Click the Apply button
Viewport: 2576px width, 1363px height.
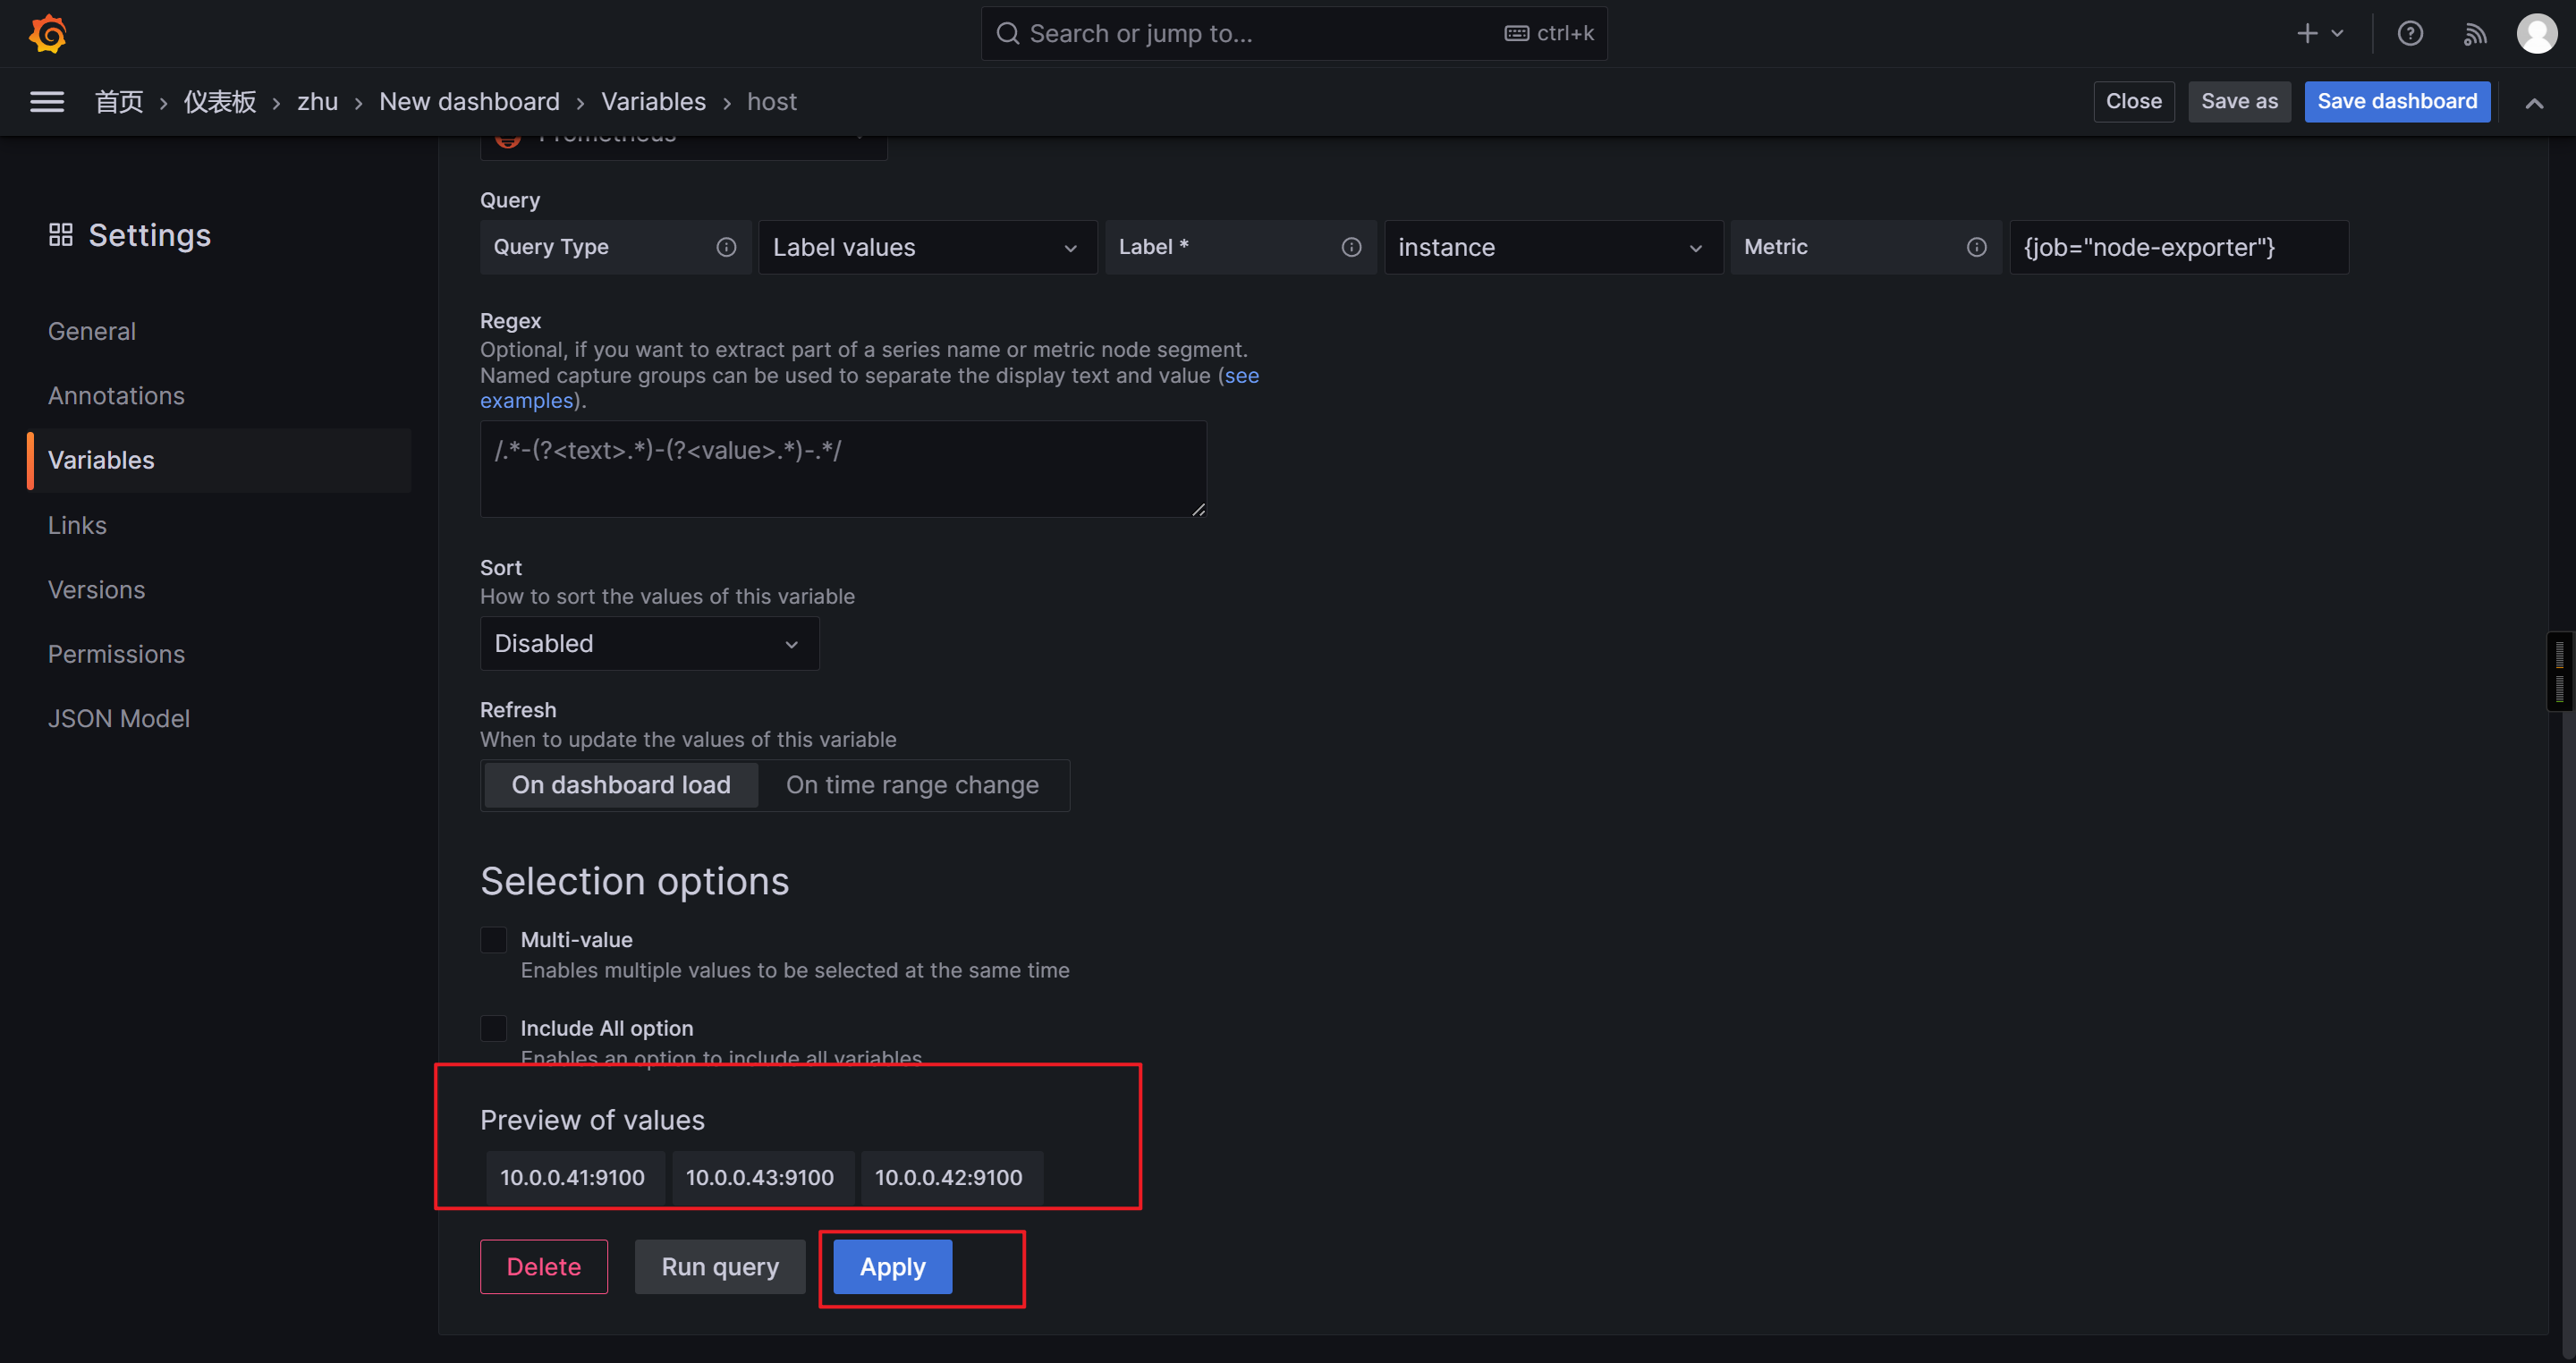892,1267
